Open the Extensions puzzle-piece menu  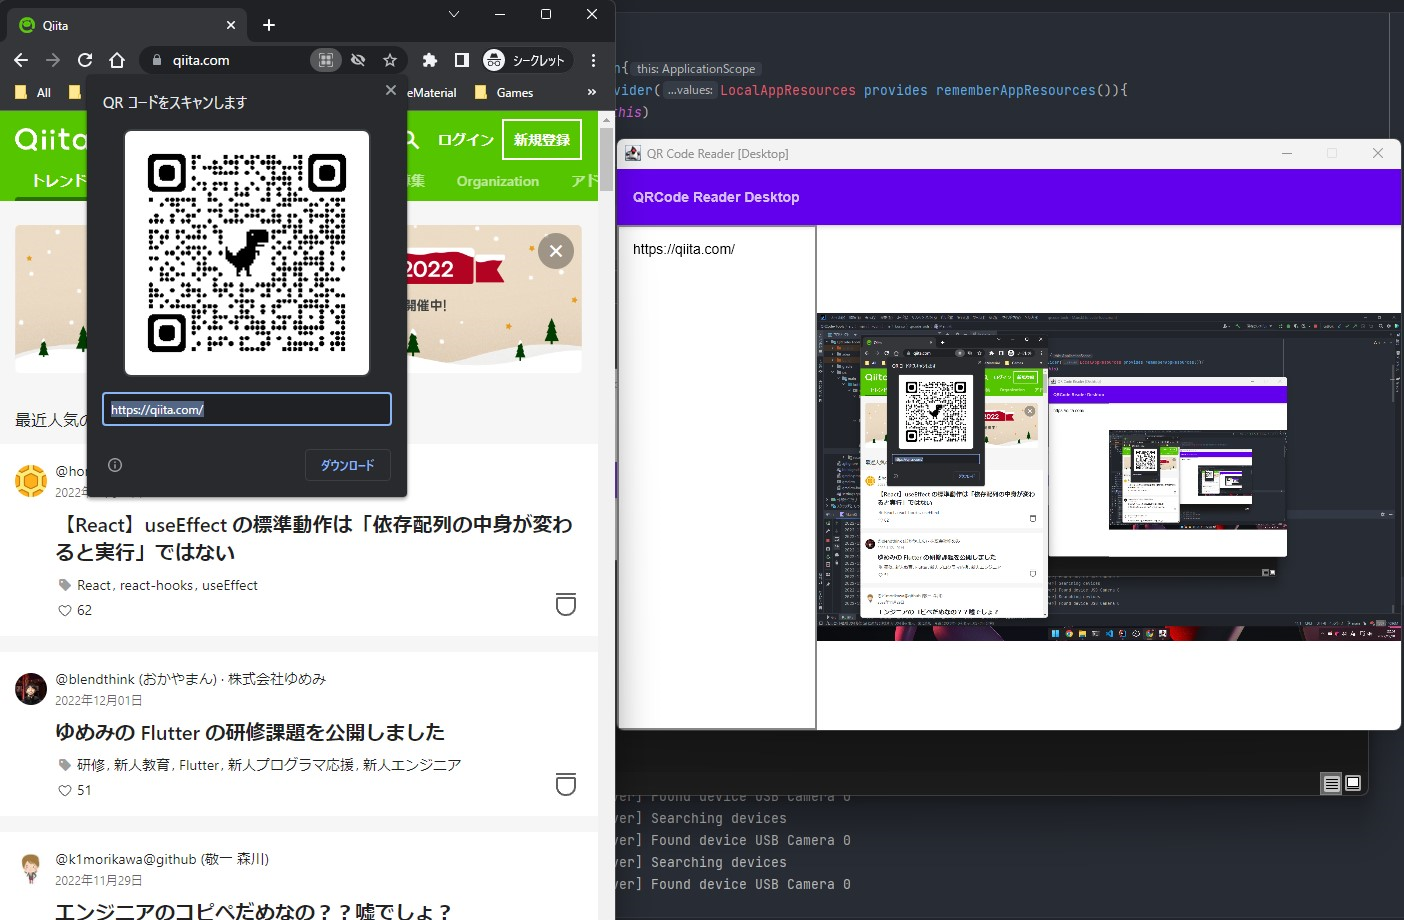pyautogui.click(x=430, y=60)
